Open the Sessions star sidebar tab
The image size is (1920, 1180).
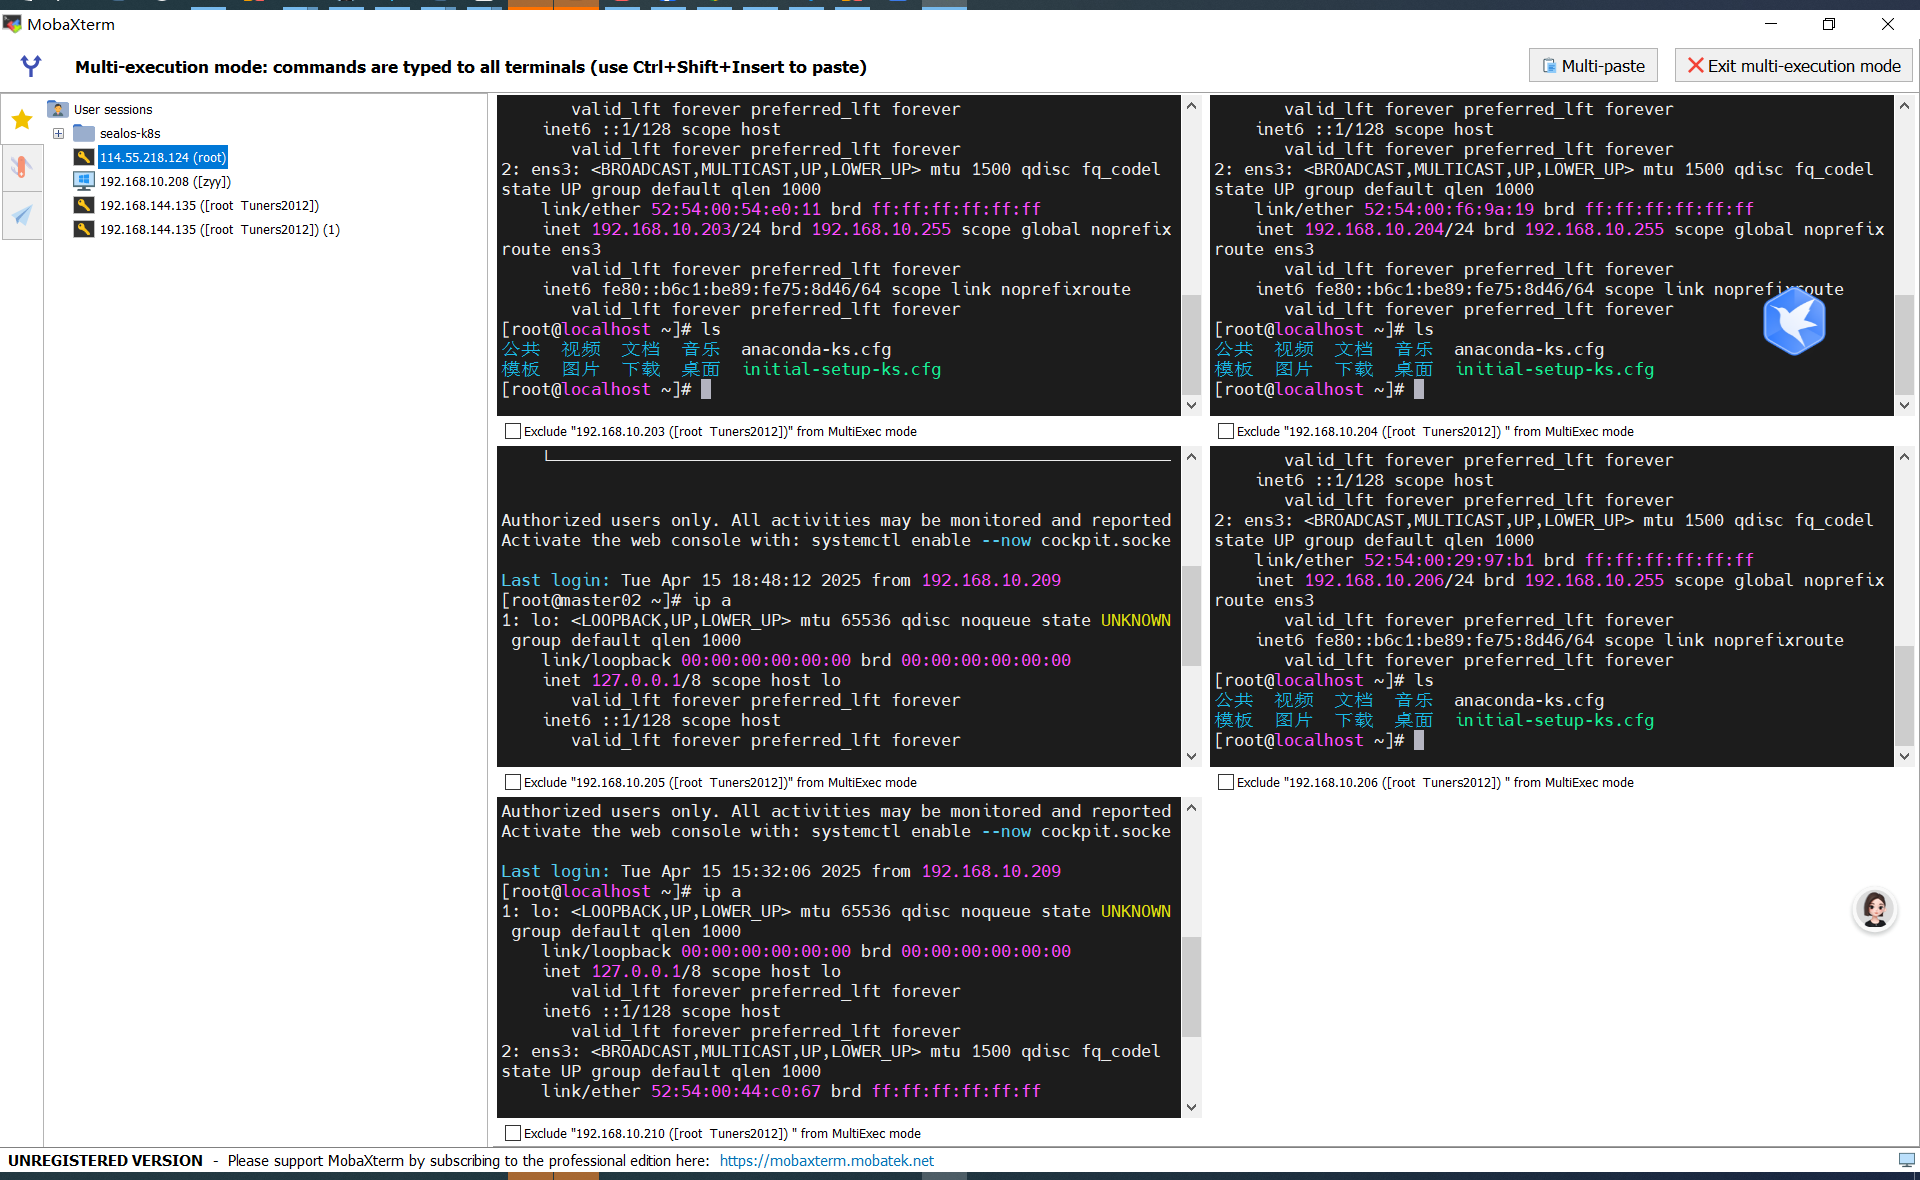(22, 120)
